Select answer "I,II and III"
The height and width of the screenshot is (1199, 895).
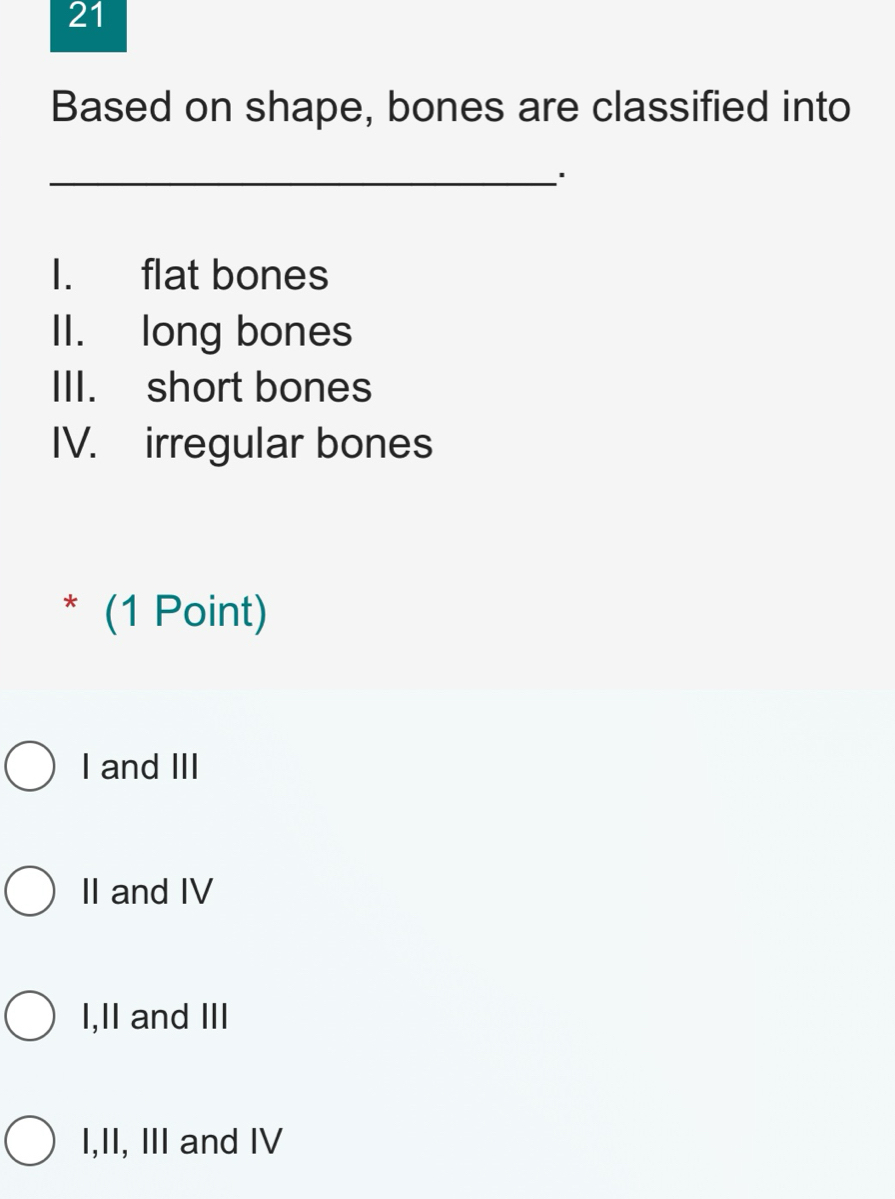[29, 1016]
